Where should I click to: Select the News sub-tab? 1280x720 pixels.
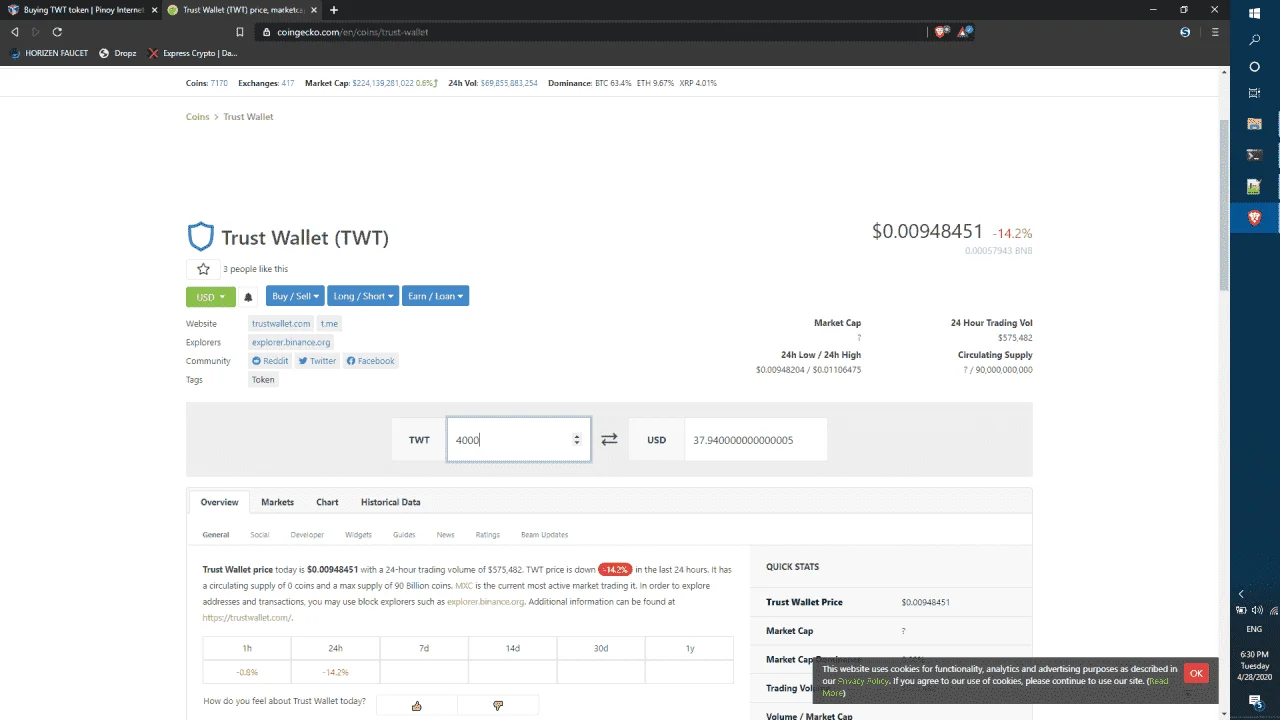[x=445, y=535]
